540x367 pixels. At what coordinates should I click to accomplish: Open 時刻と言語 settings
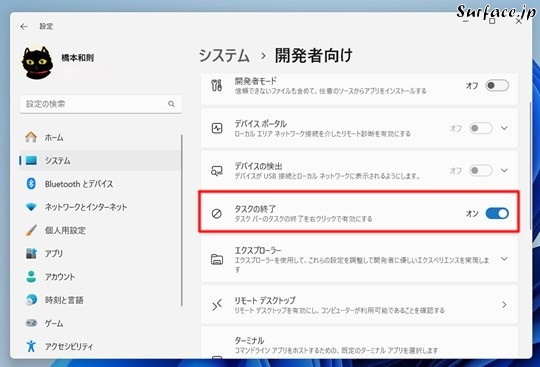click(100, 300)
